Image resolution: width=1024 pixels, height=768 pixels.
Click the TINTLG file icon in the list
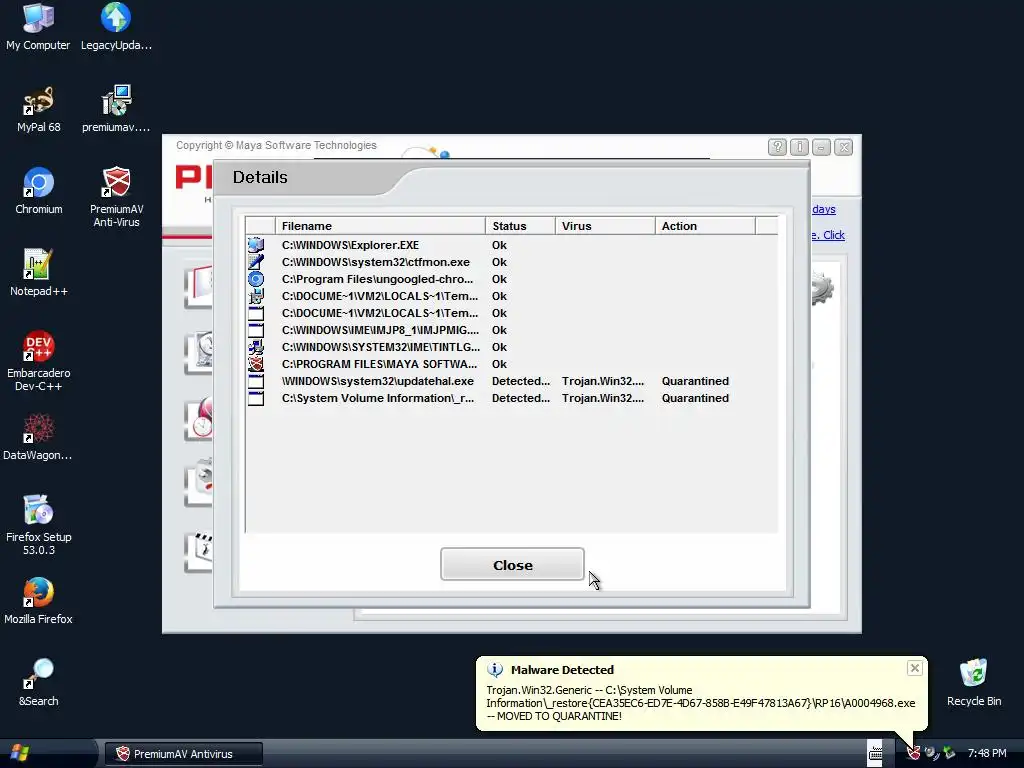tap(256, 347)
